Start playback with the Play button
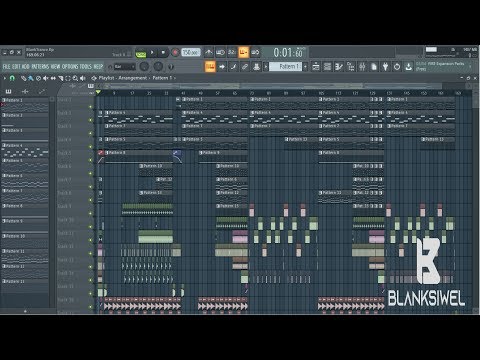The image size is (480, 360). coord(152,53)
